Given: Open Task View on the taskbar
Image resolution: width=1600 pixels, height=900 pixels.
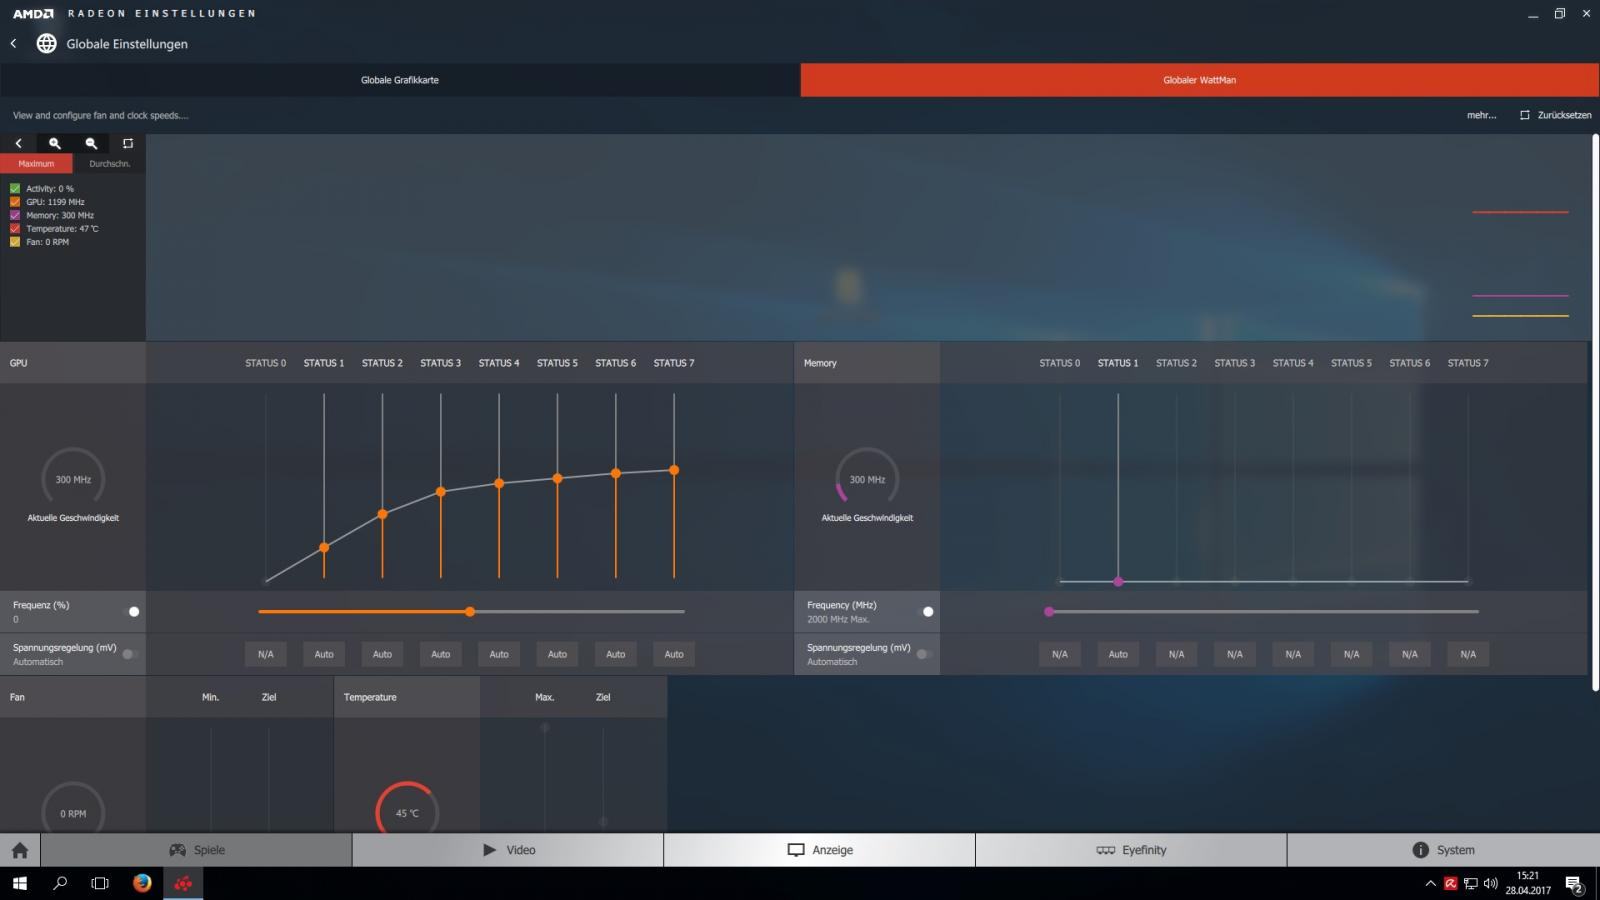Looking at the screenshot, I should (100, 883).
